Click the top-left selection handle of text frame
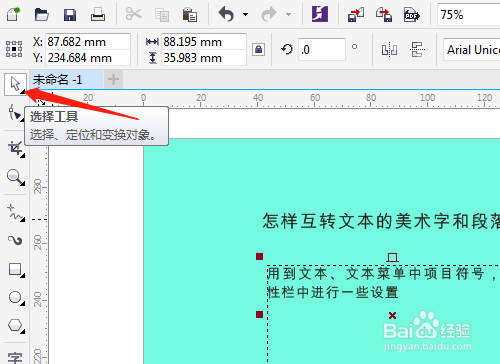Viewport: 500px width, 364px height. click(259, 256)
